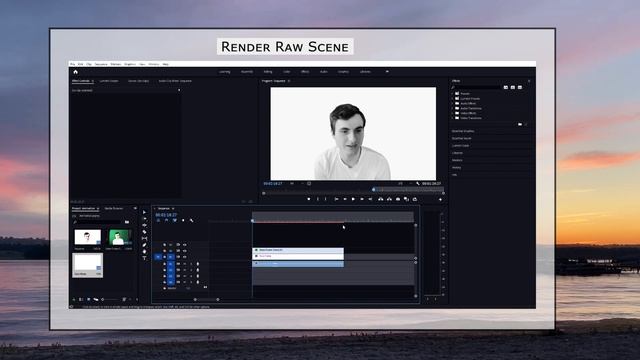The width and height of the screenshot is (640, 360).
Task: Toggle V1 track output eye
Action: [x=184, y=257]
